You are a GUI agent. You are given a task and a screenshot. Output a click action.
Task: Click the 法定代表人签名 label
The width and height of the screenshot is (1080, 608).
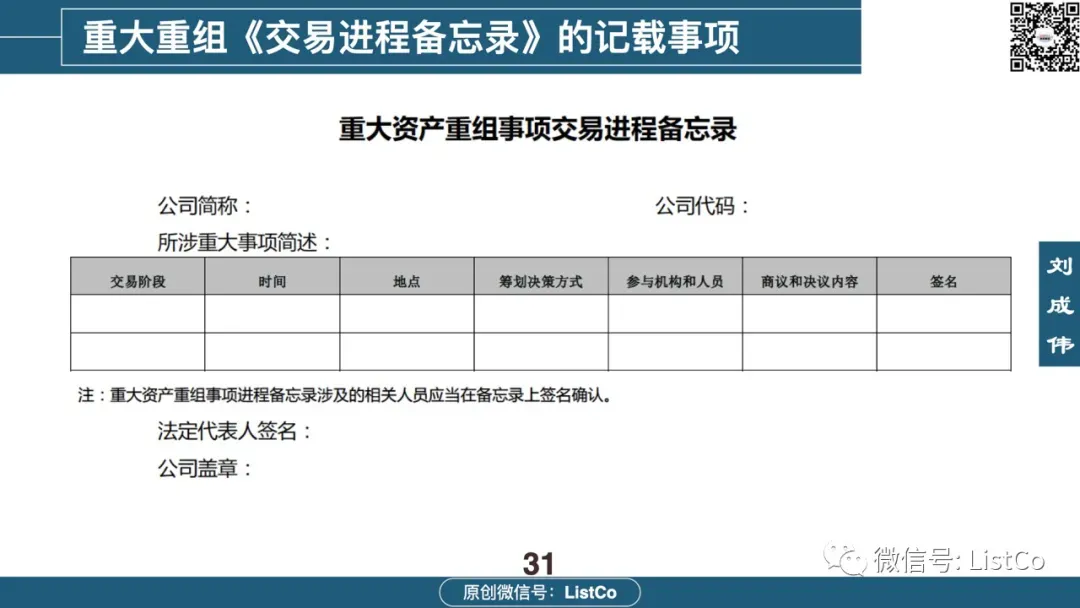pos(234,431)
